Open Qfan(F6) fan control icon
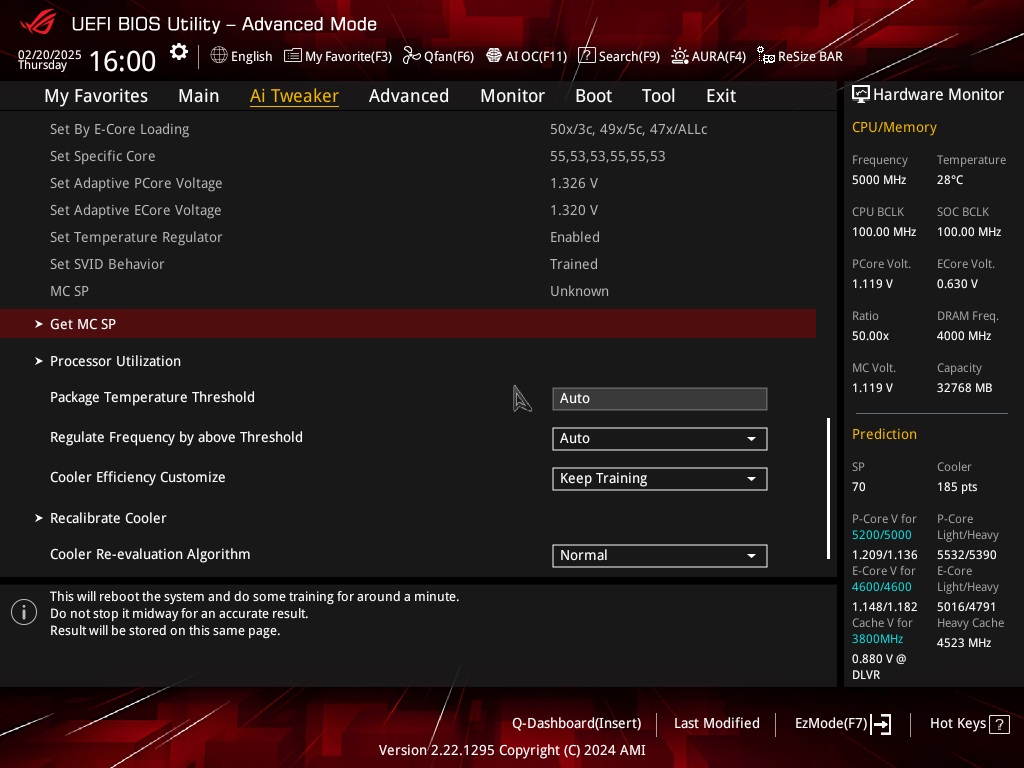 tap(411, 56)
